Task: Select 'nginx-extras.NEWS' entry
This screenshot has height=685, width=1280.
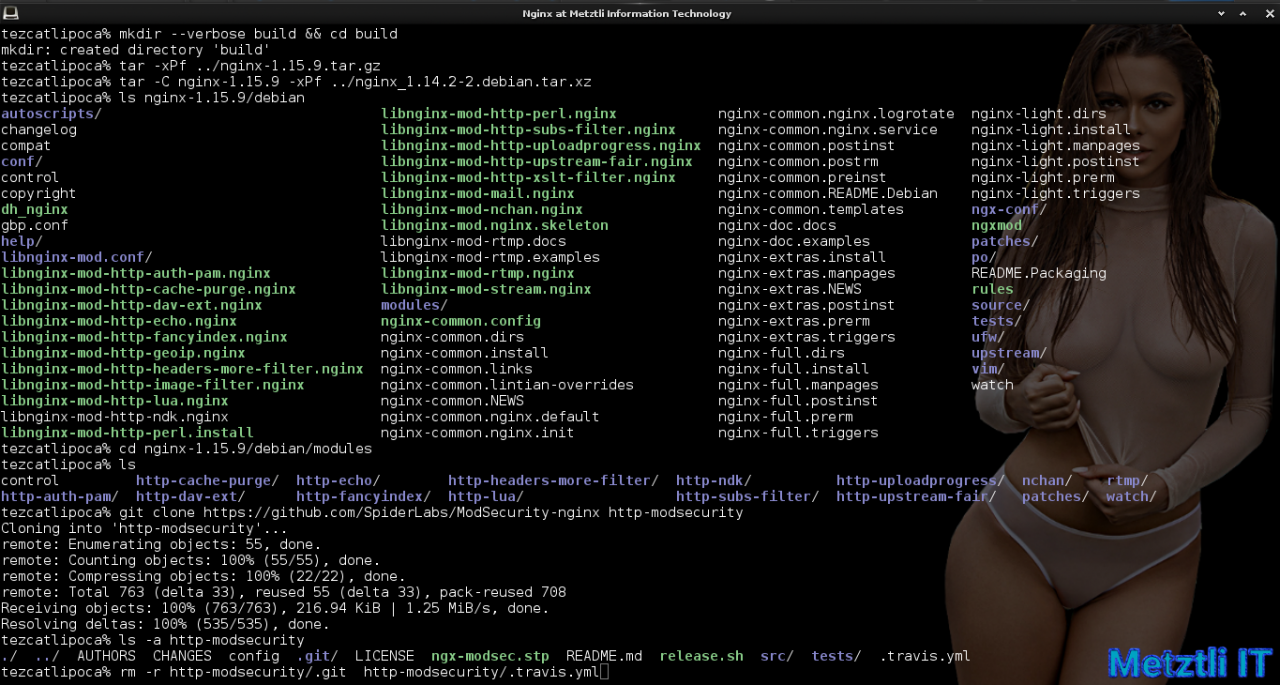Action: 790,289
